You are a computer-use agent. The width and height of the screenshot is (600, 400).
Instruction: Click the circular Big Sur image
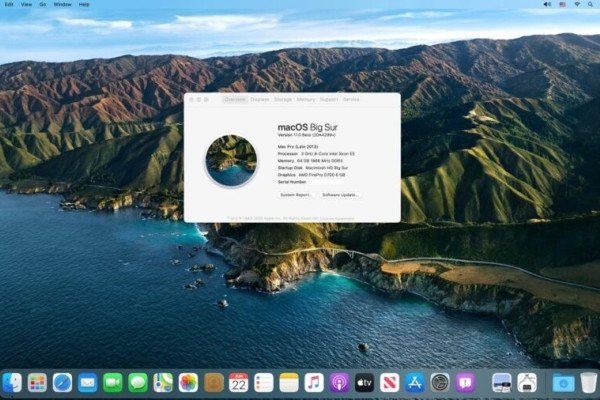click(x=231, y=161)
